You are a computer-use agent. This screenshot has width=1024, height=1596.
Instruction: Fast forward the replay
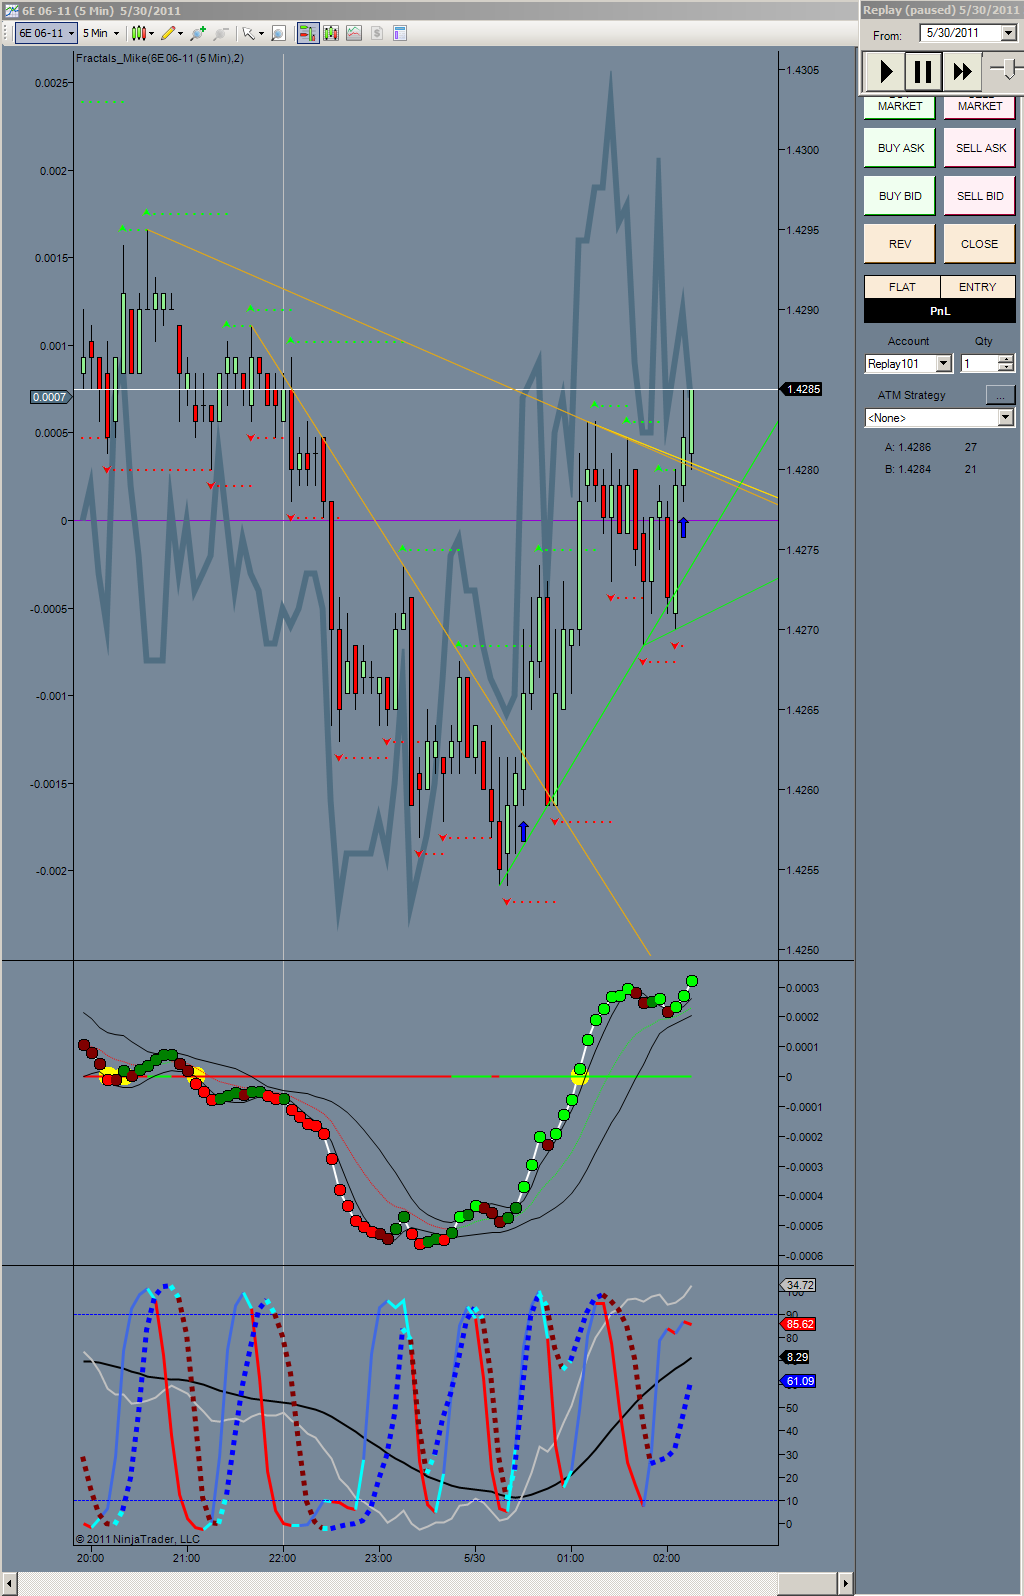[962, 71]
